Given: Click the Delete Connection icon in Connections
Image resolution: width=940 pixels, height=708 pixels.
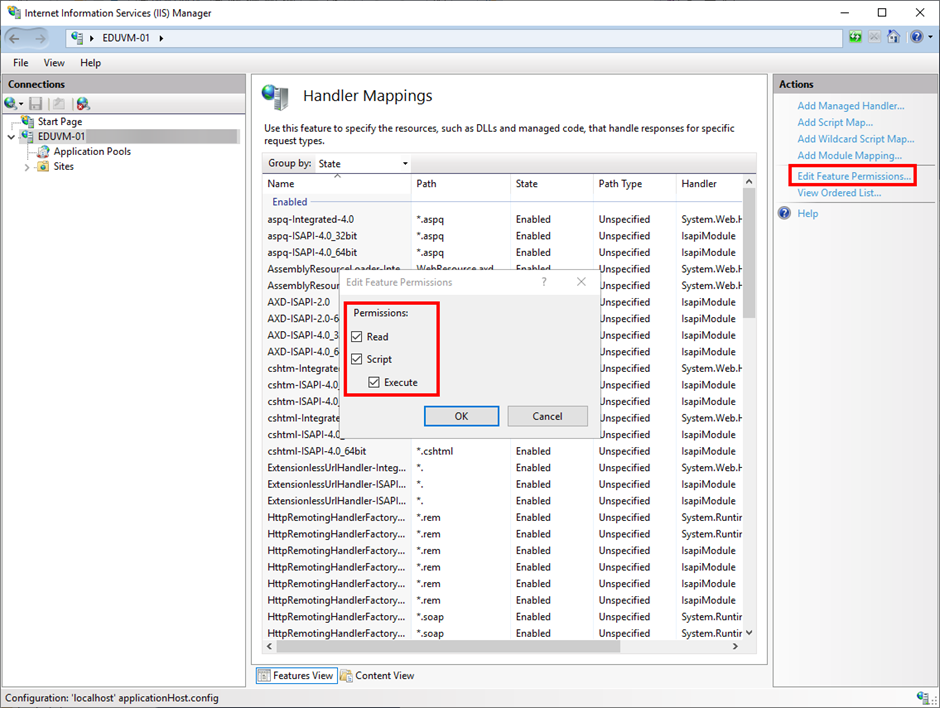Looking at the screenshot, I should pos(83,104).
